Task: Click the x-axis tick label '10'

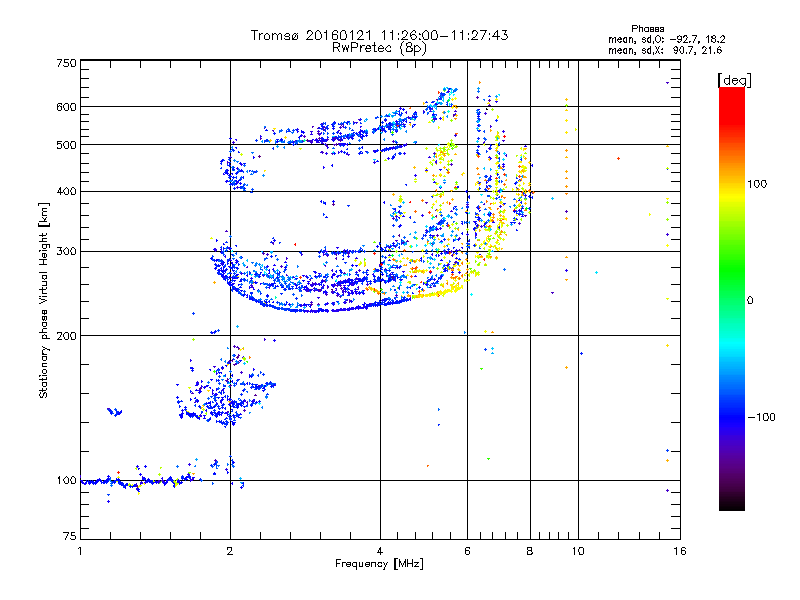Action: tap(578, 551)
